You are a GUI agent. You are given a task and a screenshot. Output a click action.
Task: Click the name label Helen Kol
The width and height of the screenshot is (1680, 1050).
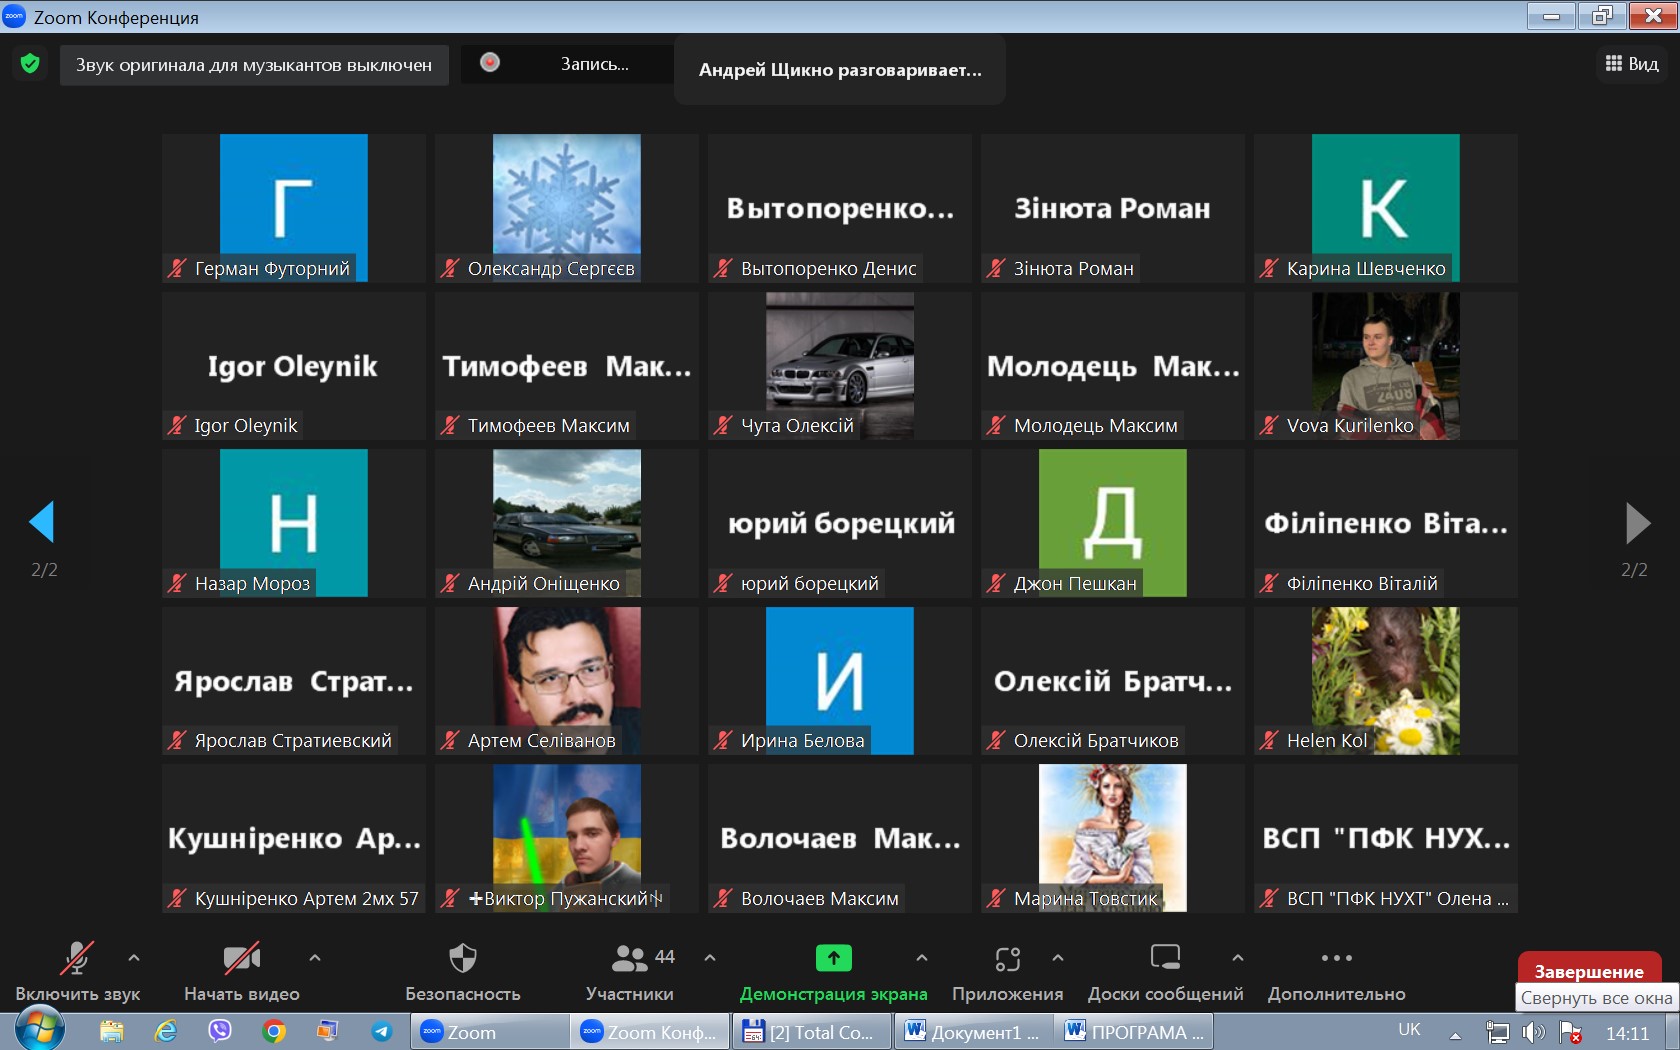click(x=1326, y=741)
